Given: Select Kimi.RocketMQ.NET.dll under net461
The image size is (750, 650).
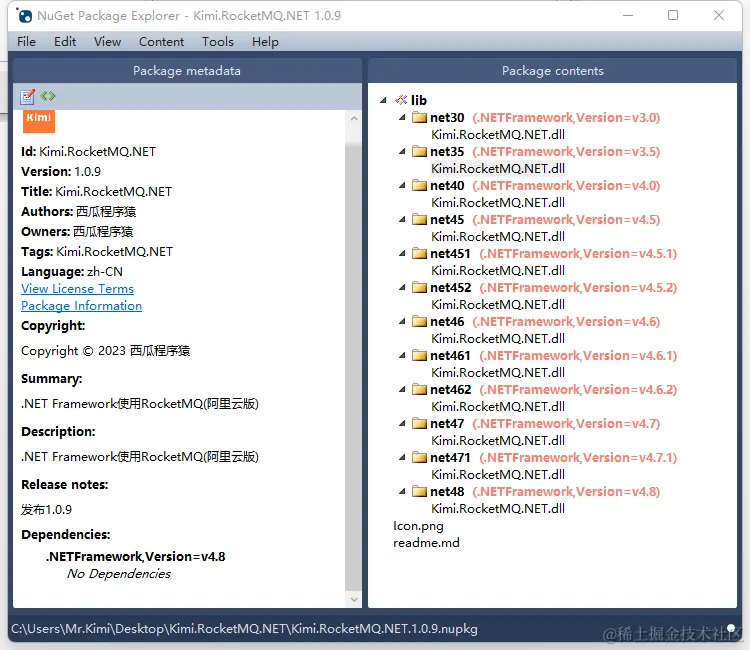Looking at the screenshot, I should [498, 372].
